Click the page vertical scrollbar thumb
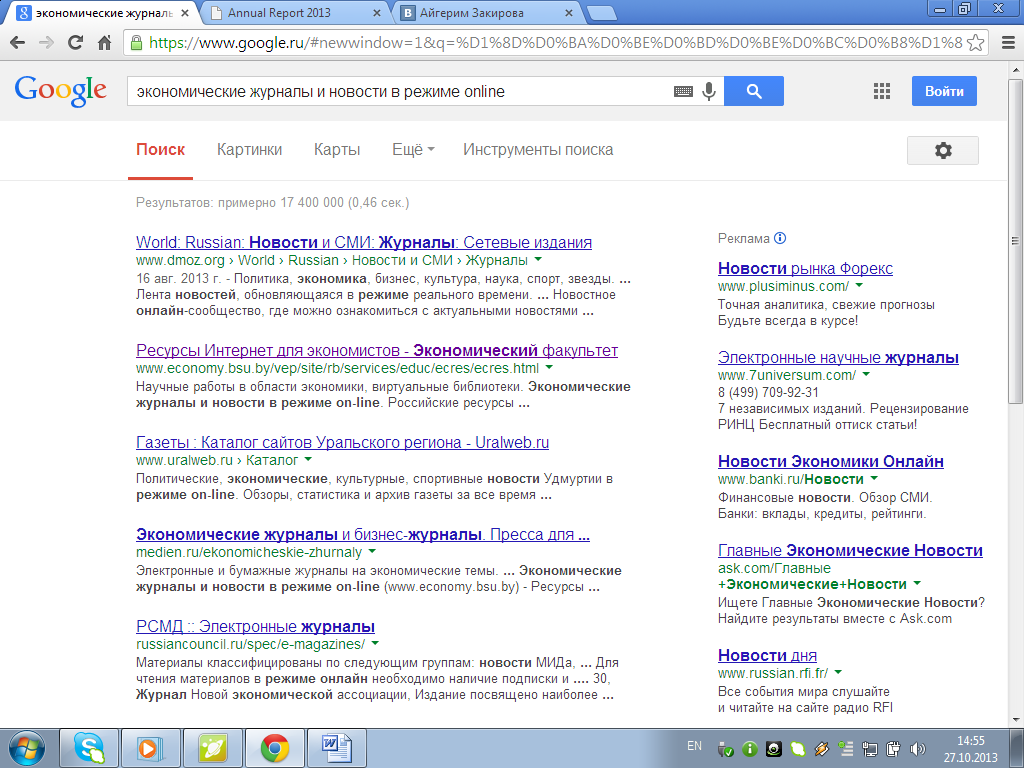The height and width of the screenshot is (768, 1024). (1016, 240)
